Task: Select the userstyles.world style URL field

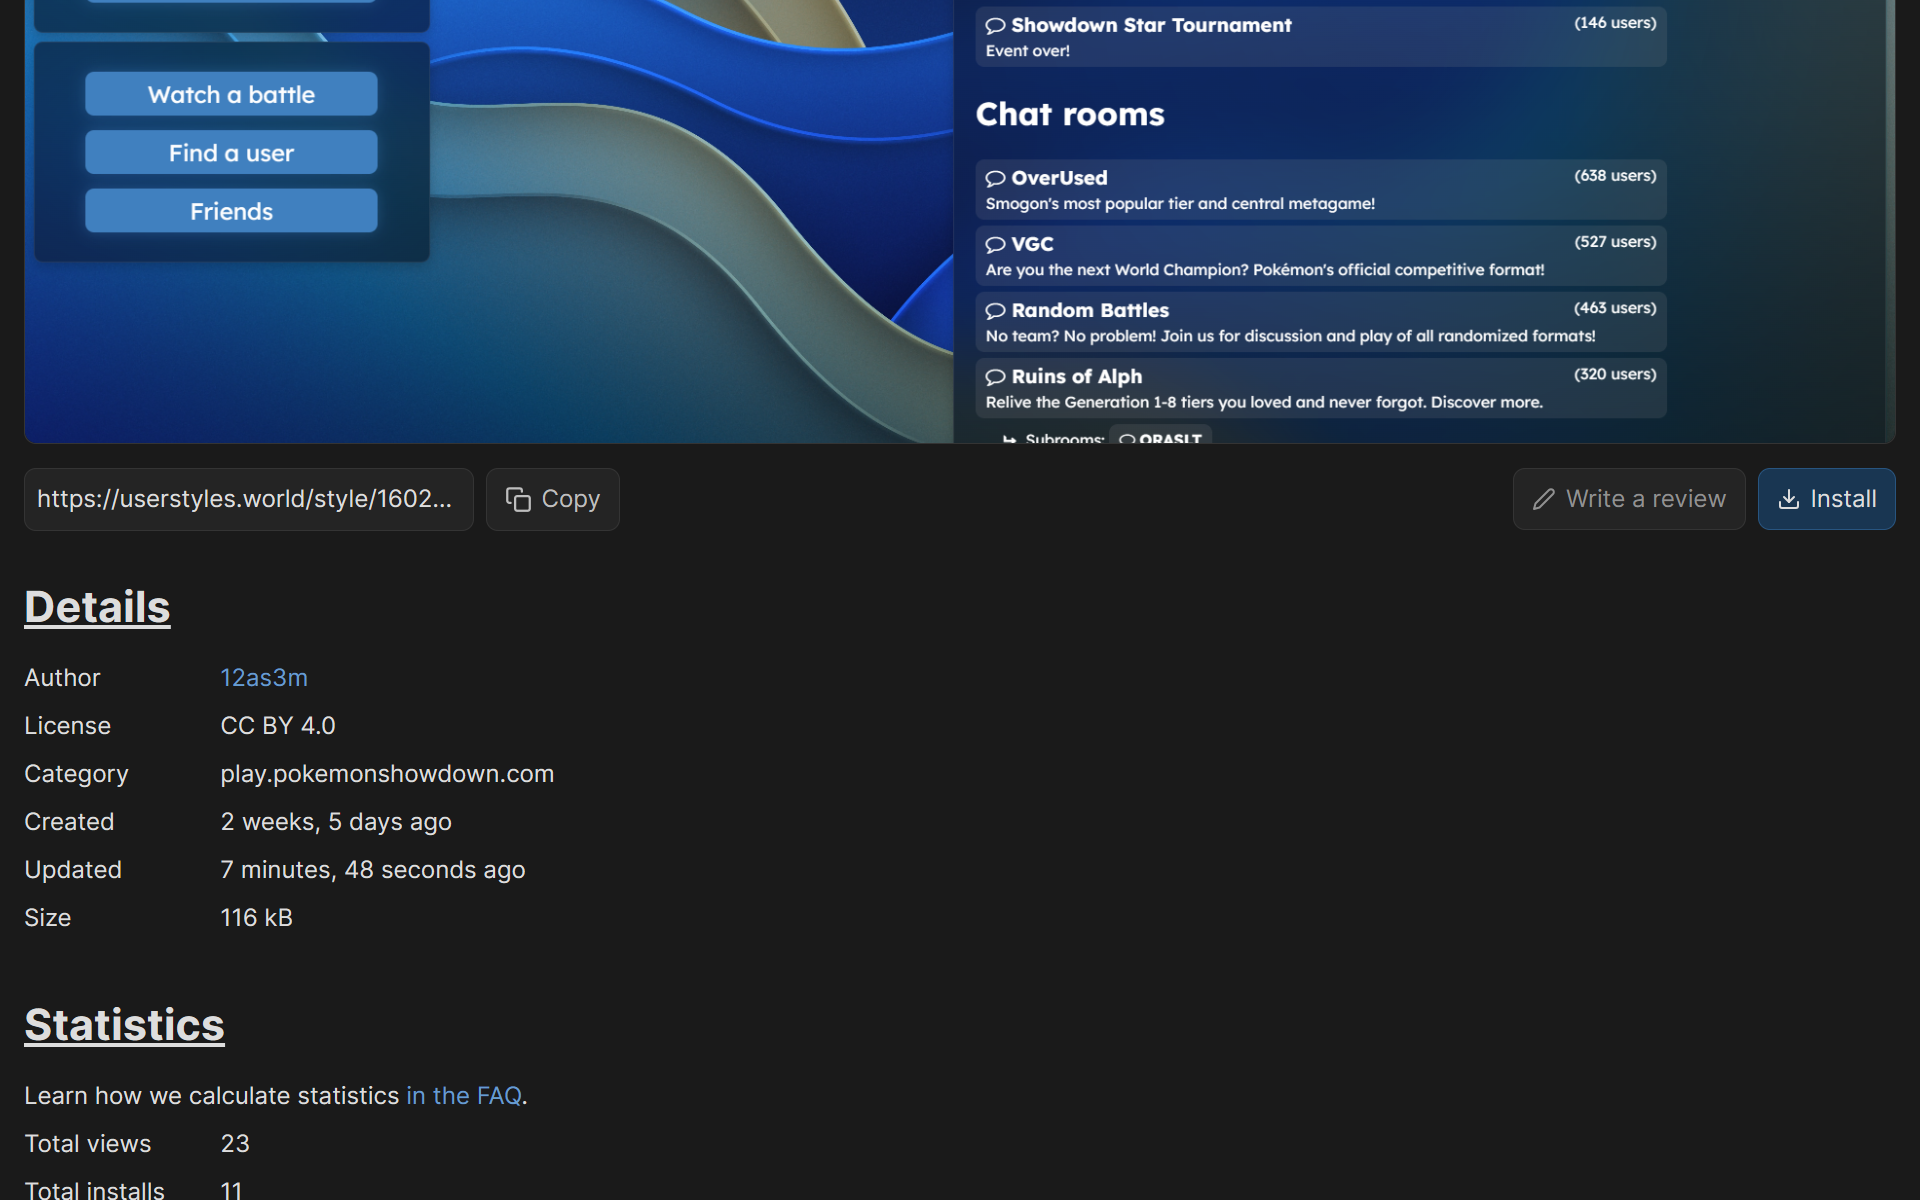Action: pyautogui.click(x=249, y=499)
